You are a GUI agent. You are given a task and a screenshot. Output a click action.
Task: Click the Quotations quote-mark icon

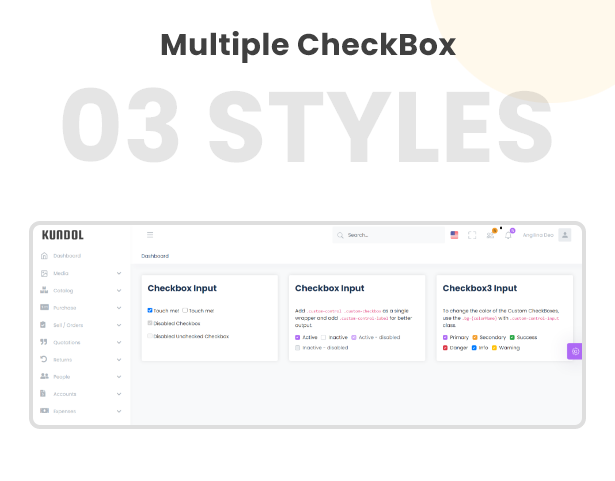[x=44, y=342]
